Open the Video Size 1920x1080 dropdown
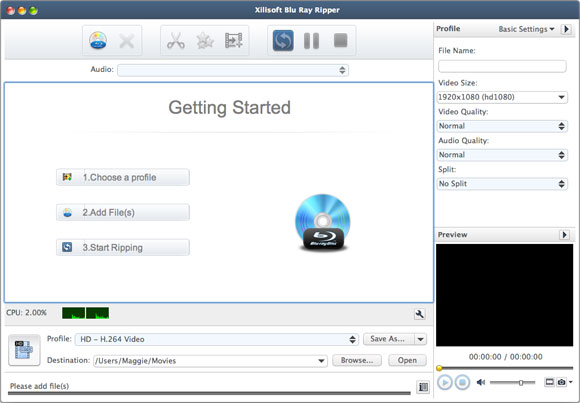This screenshot has width=580, height=403. click(x=502, y=97)
